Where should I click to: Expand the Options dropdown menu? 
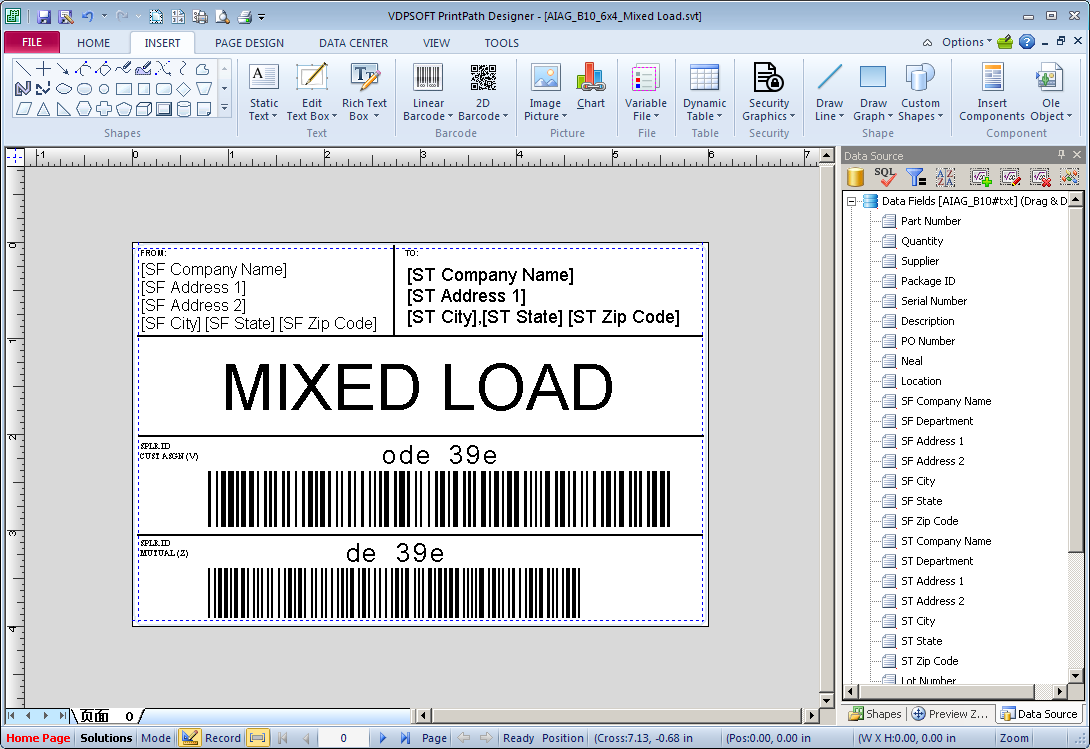click(967, 42)
